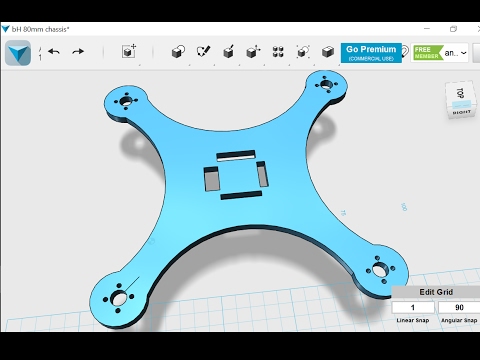The height and width of the screenshot is (360, 480).
Task: Open the Modify tools icon
Action: (x=253, y=52)
